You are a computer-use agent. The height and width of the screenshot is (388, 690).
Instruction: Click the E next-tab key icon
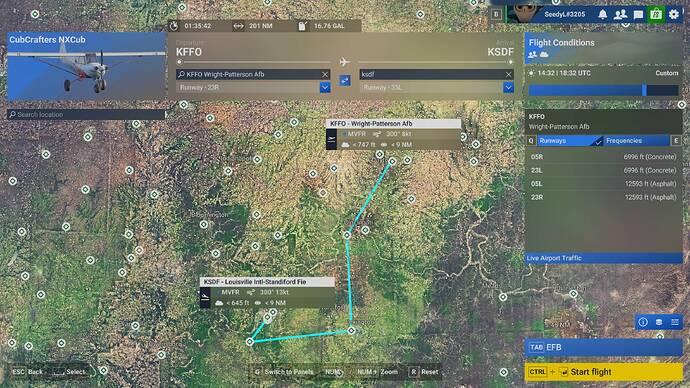(x=676, y=141)
